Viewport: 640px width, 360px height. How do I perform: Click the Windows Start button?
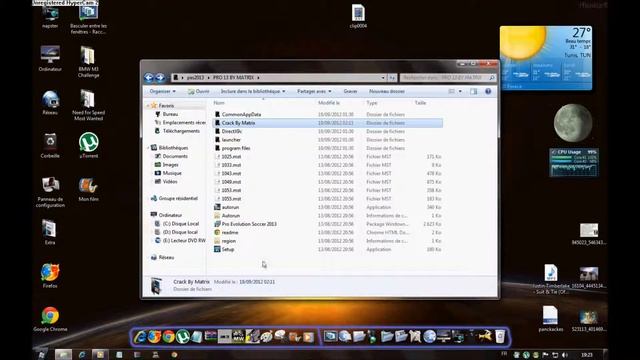click(41, 354)
